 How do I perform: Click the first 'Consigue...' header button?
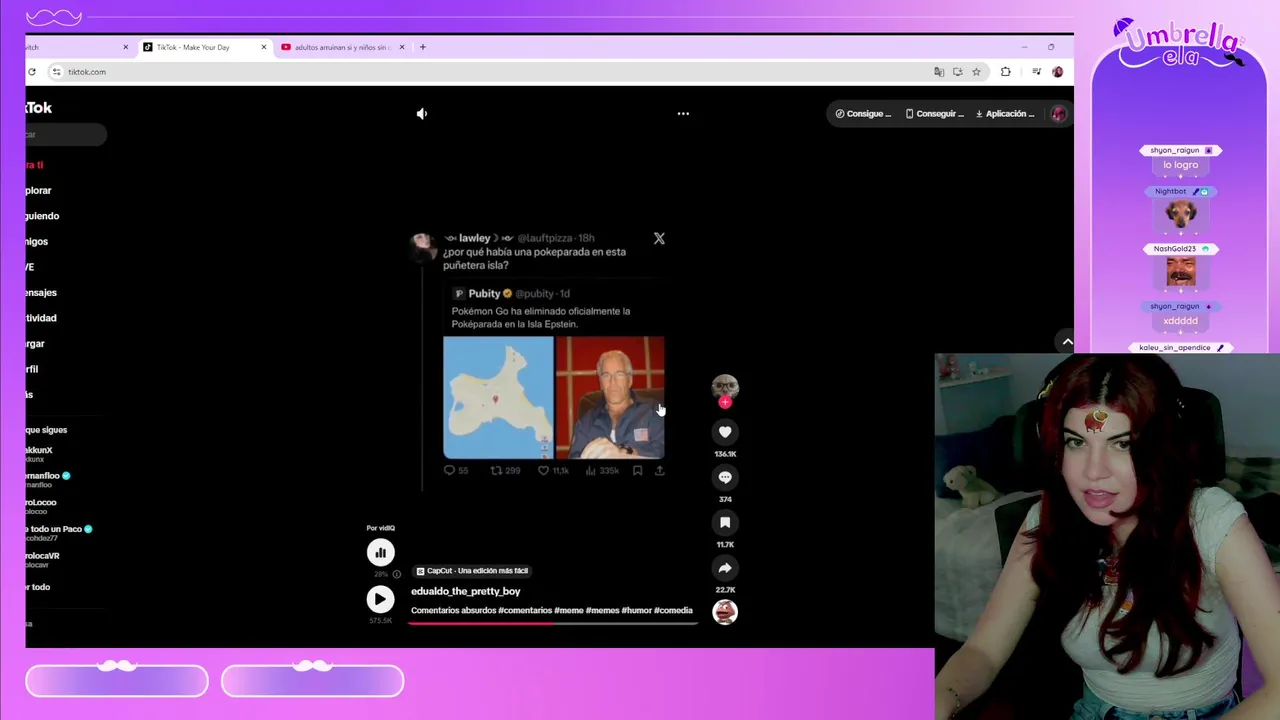point(863,114)
